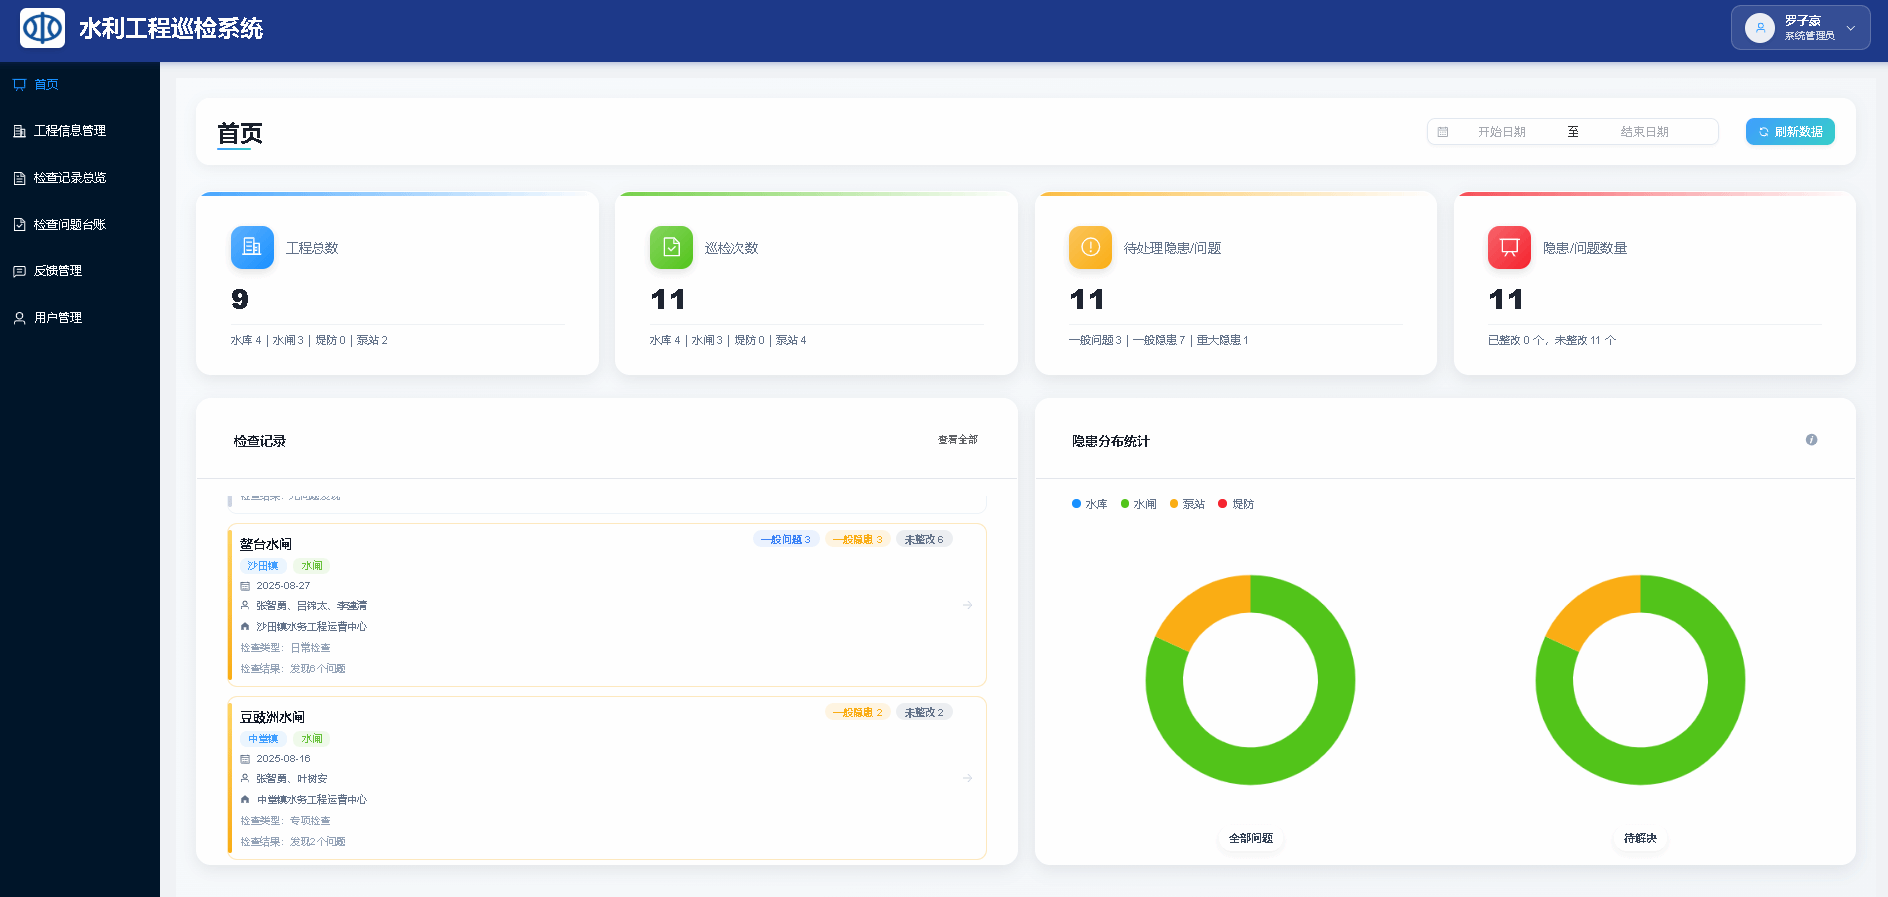Open the user account dropdown chevron
The height and width of the screenshot is (897, 1888).
1851,28
